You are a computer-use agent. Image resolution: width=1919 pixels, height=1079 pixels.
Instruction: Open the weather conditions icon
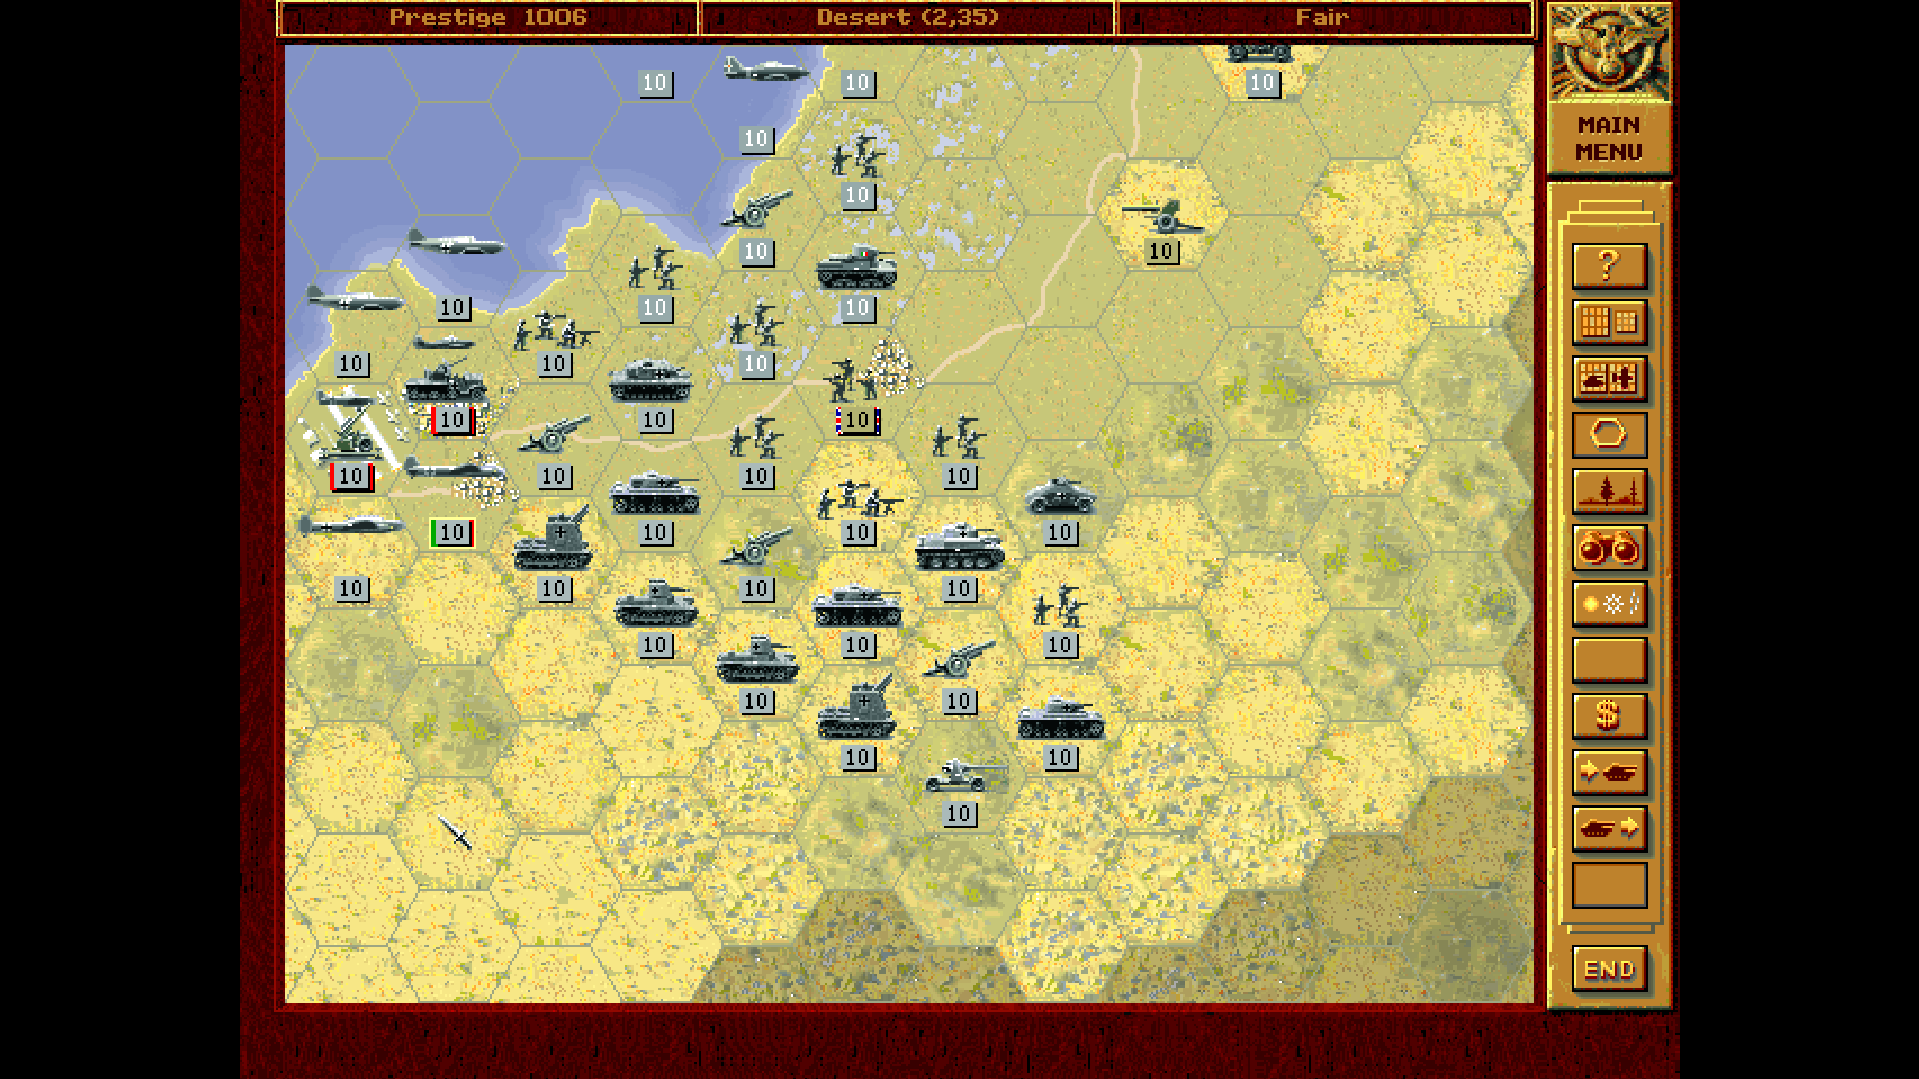[1608, 602]
